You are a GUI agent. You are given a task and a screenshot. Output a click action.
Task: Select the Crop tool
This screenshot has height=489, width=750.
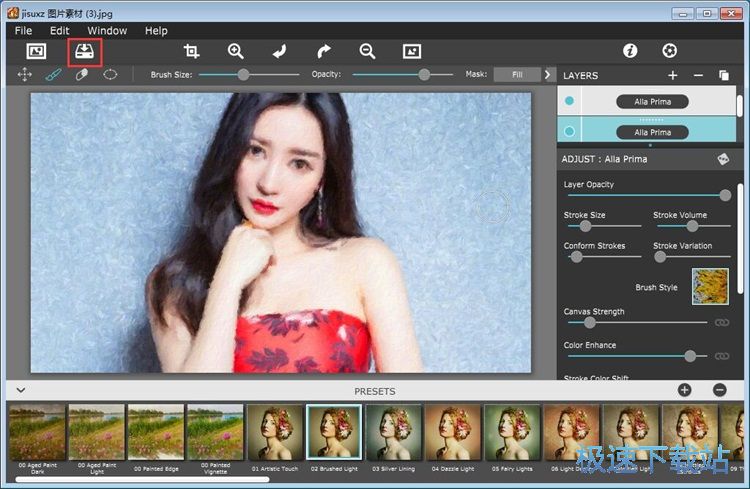191,51
